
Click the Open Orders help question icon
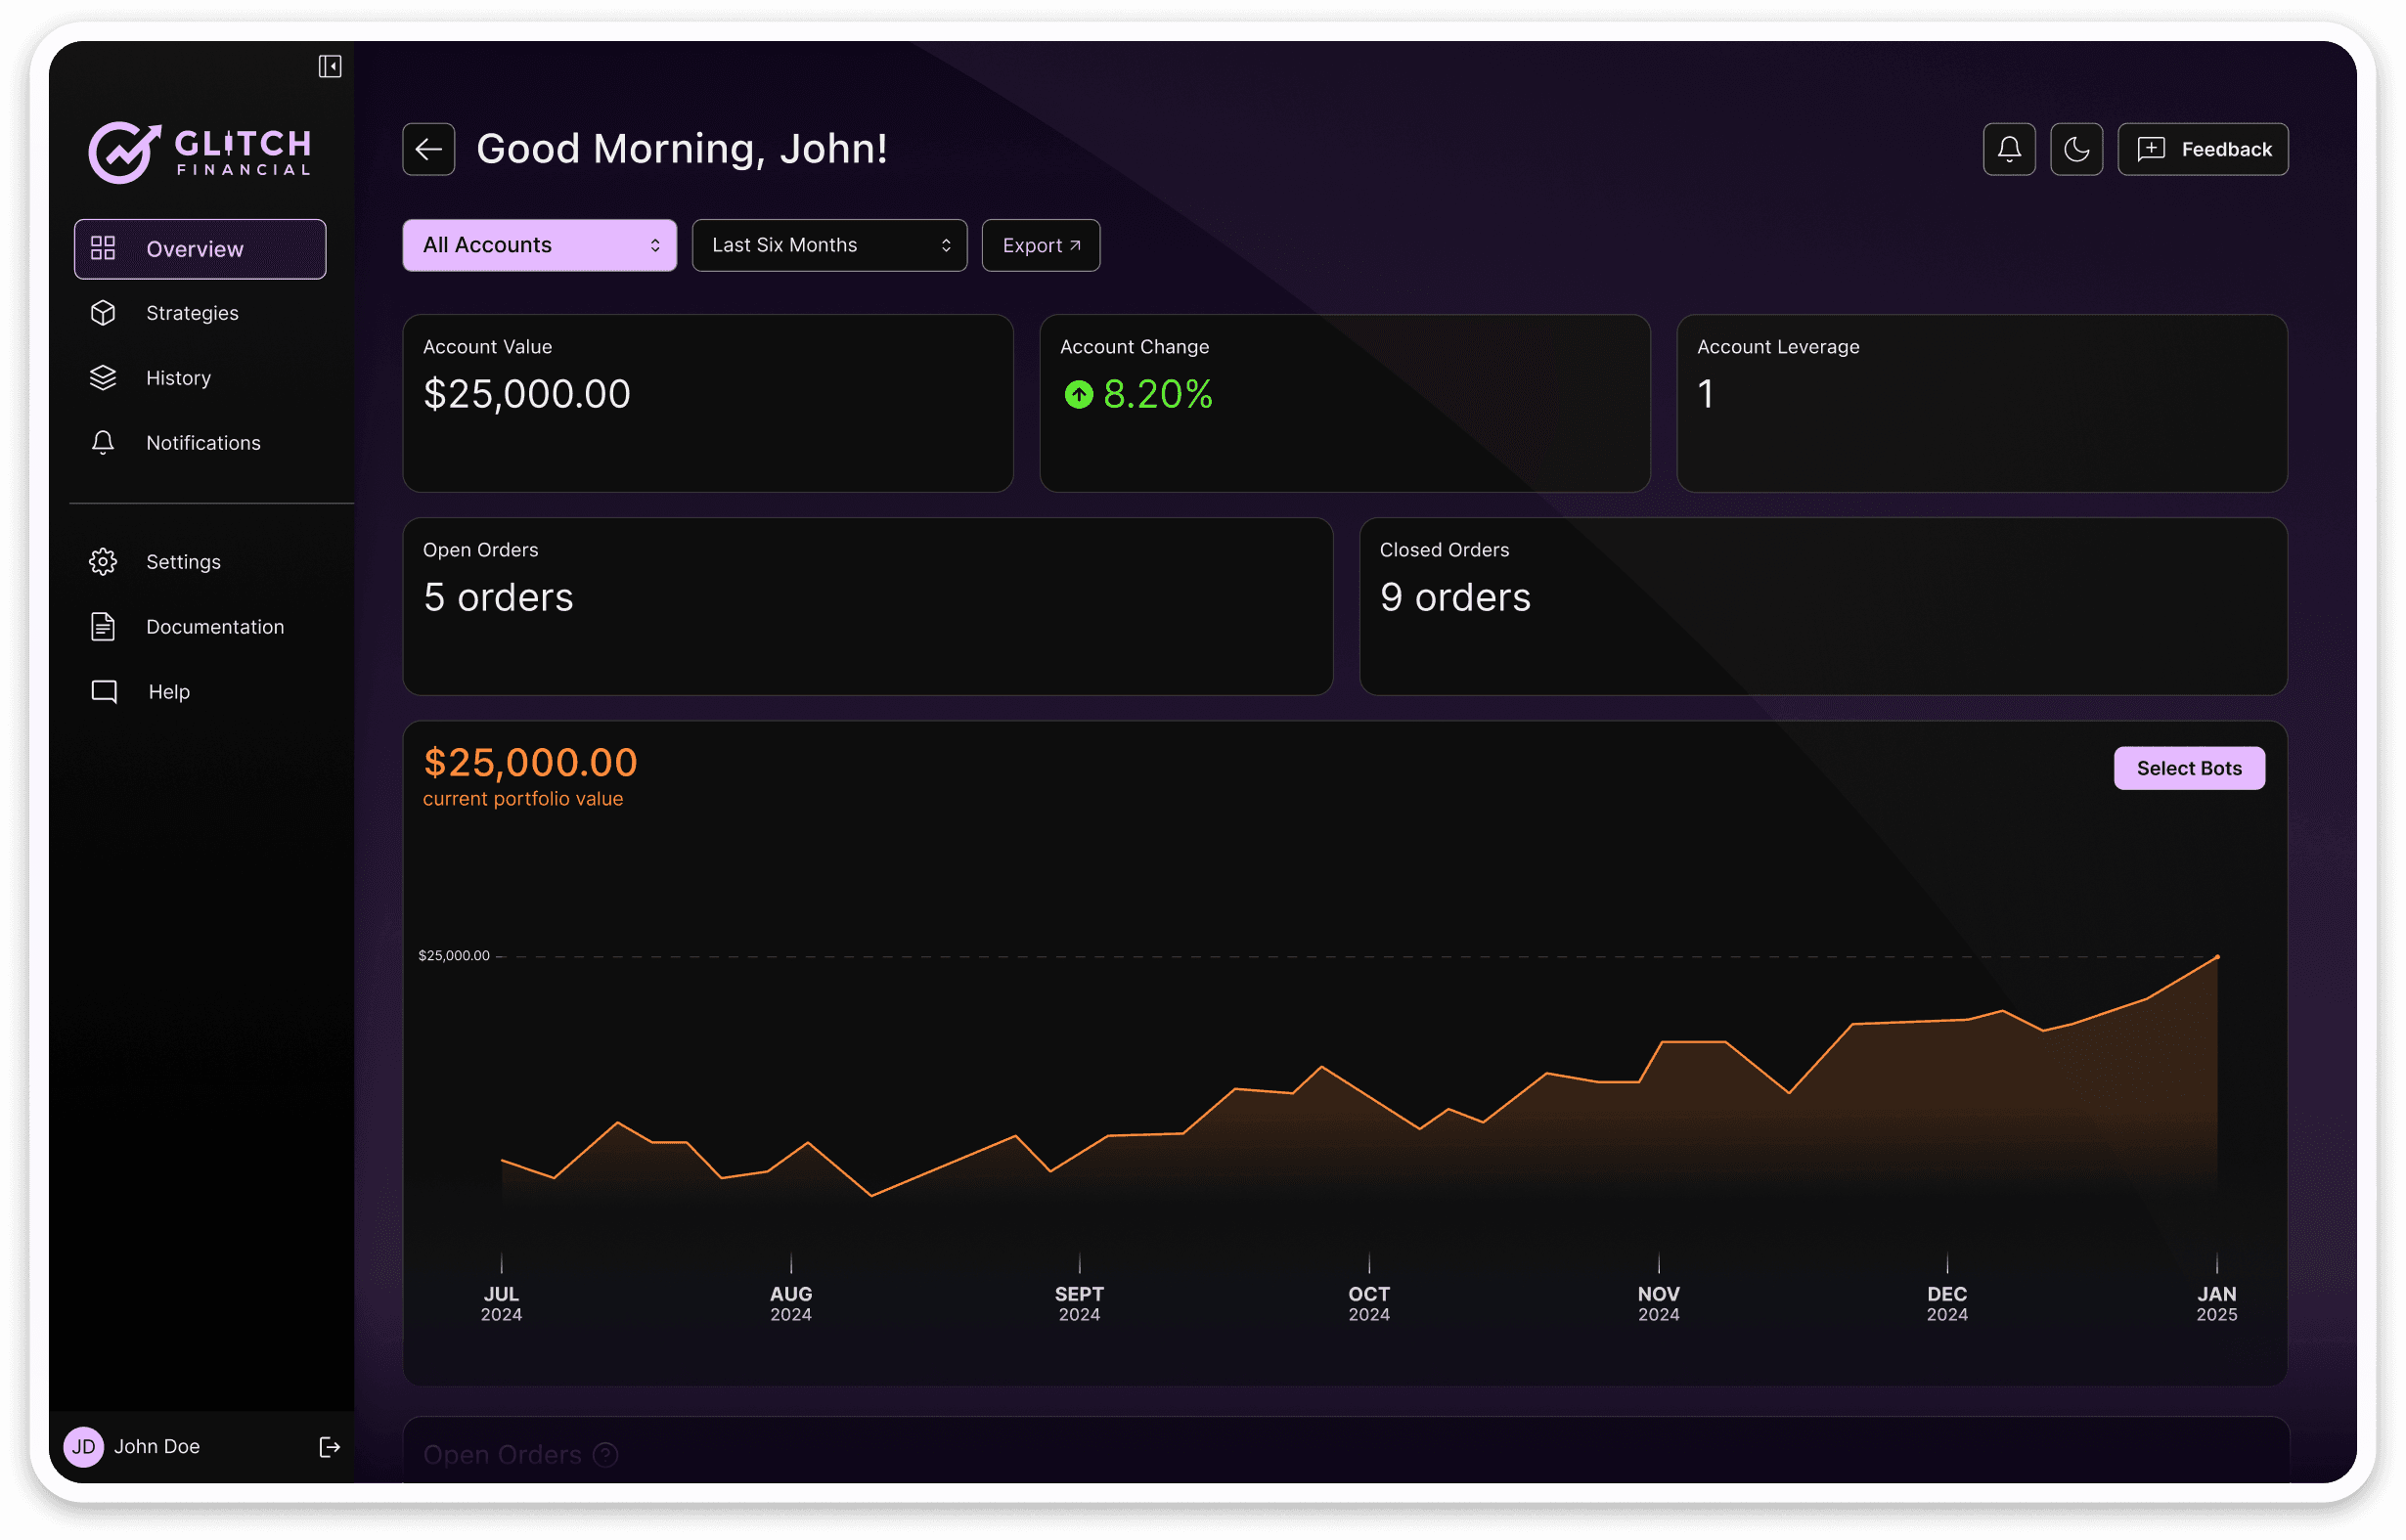coord(605,1454)
